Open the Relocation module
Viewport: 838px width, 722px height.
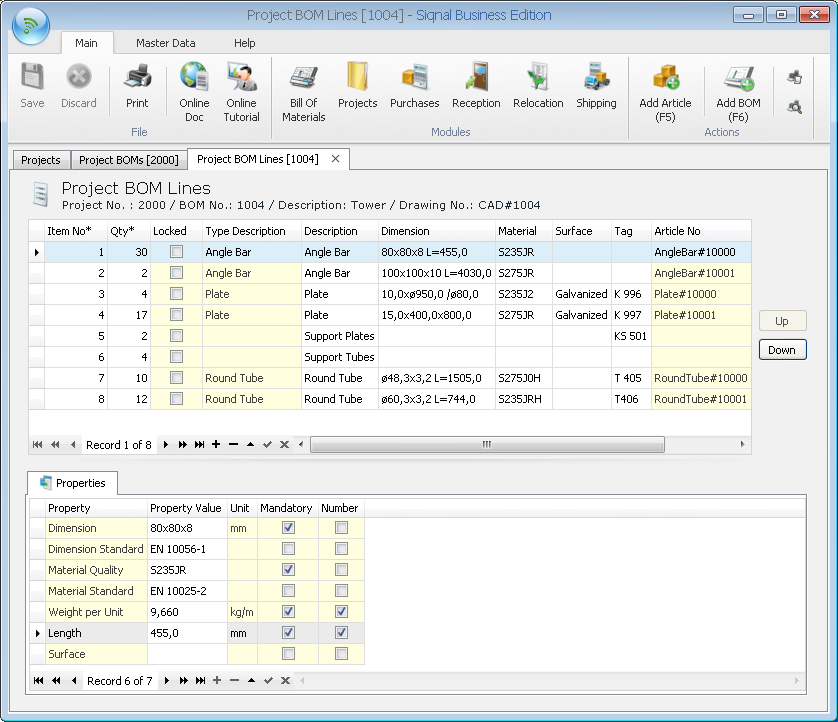(538, 86)
